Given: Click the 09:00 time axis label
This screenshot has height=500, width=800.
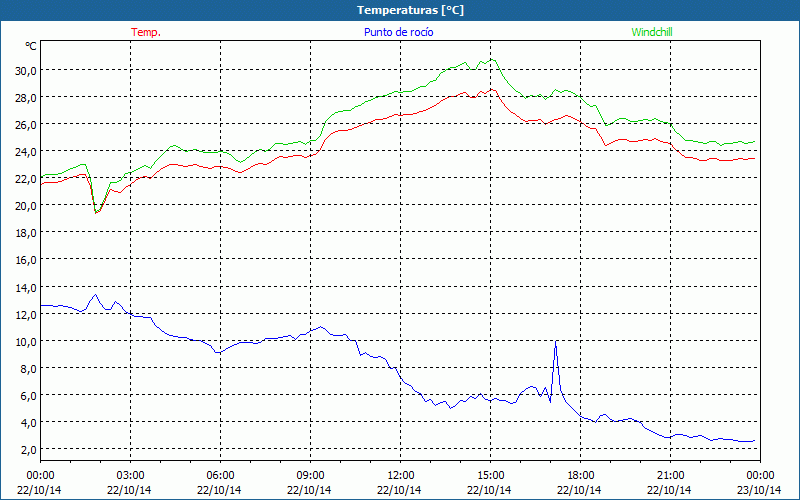Looking at the screenshot, I should click(x=310, y=476).
